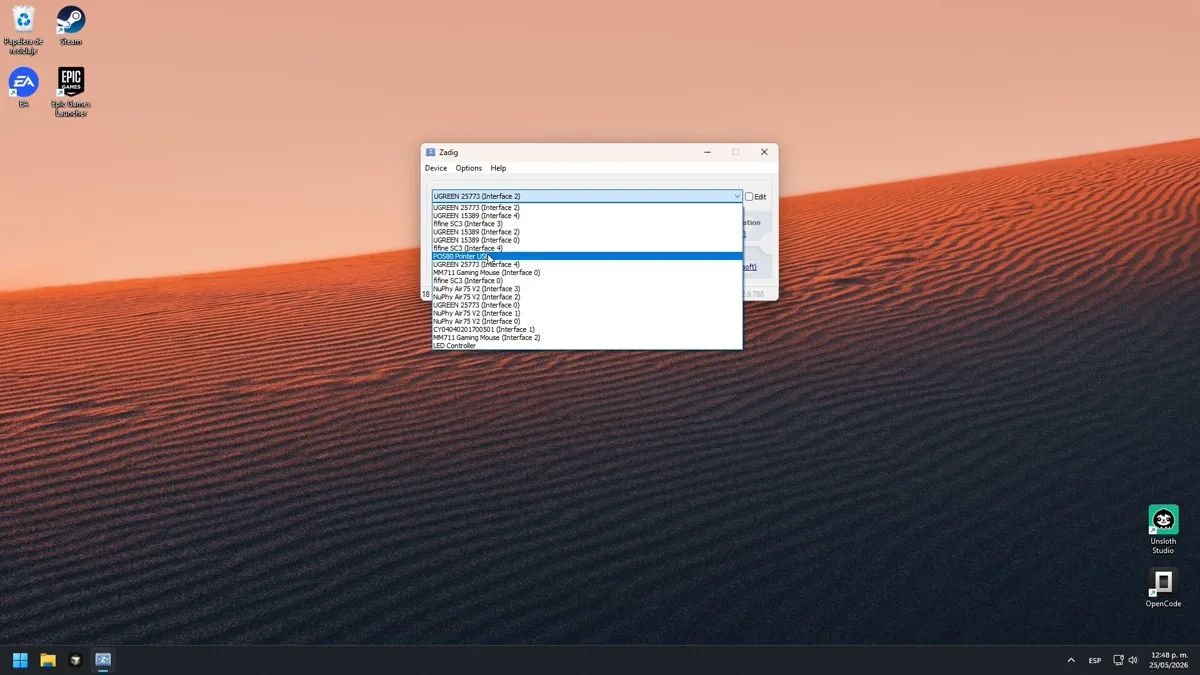Choose UGREEN 15389 (Interface 0) from list
This screenshot has width=1200, height=675.
(x=587, y=240)
